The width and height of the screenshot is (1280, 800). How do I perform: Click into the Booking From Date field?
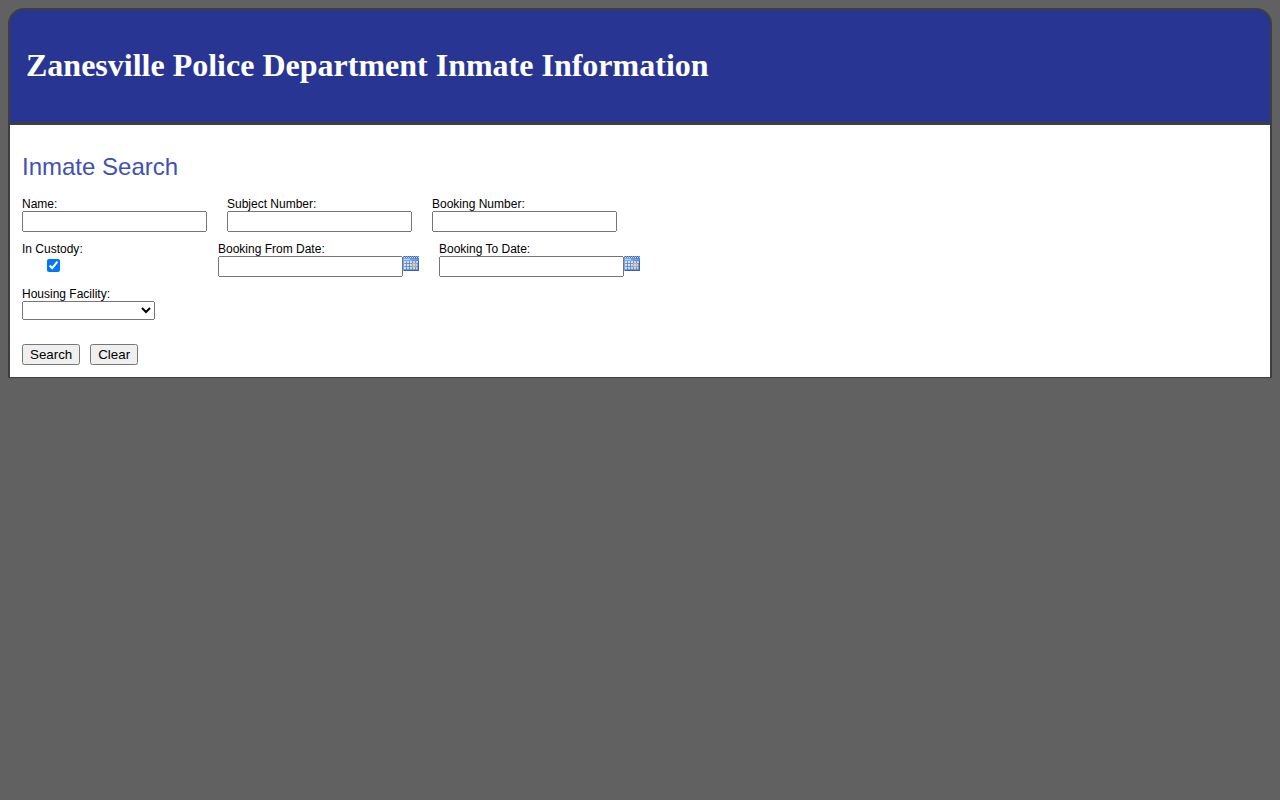(x=310, y=266)
